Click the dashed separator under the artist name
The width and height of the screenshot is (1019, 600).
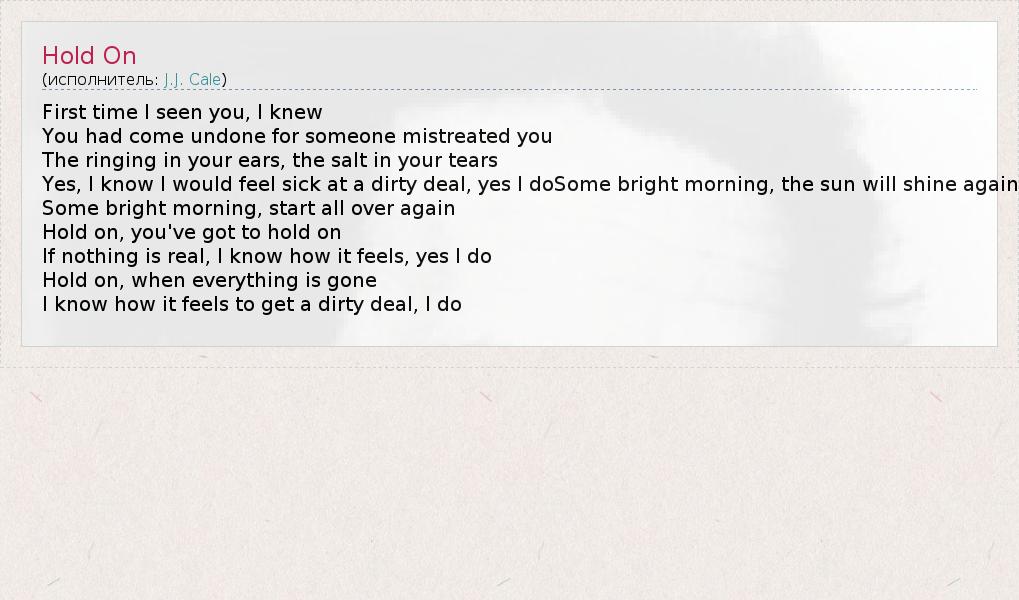pos(600,90)
